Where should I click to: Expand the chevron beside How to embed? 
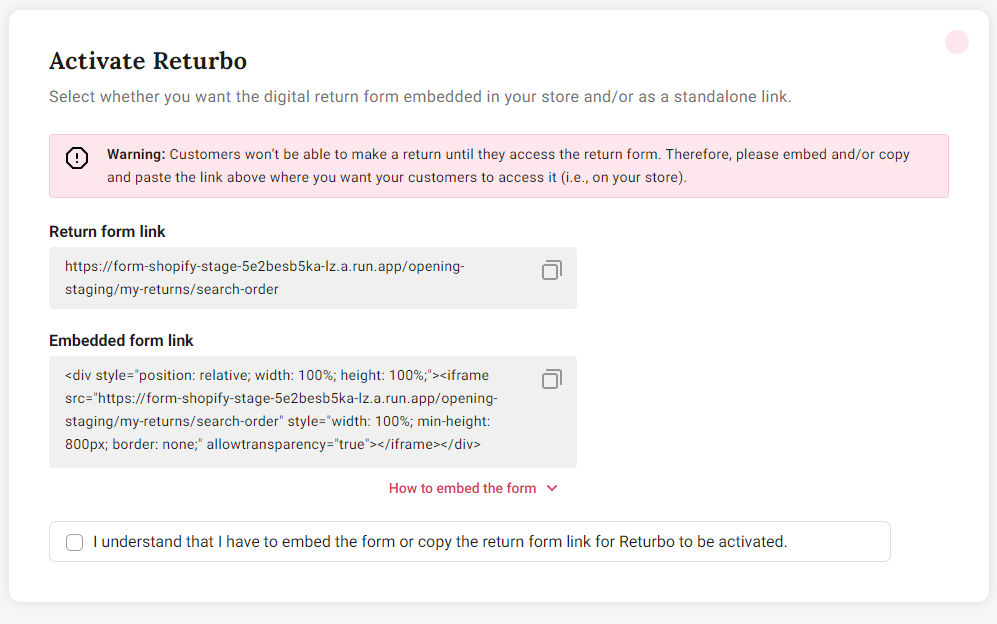coord(552,488)
